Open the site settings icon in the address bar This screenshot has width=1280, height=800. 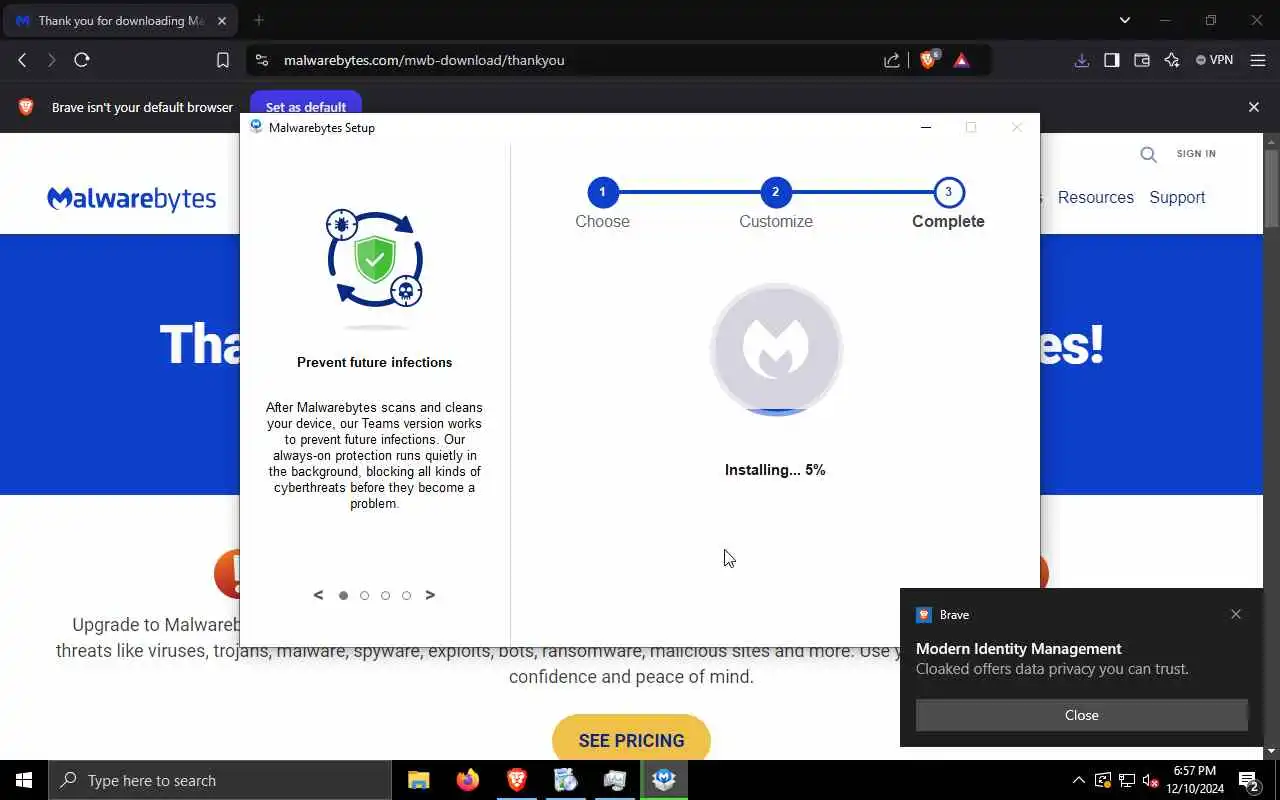click(x=262, y=60)
